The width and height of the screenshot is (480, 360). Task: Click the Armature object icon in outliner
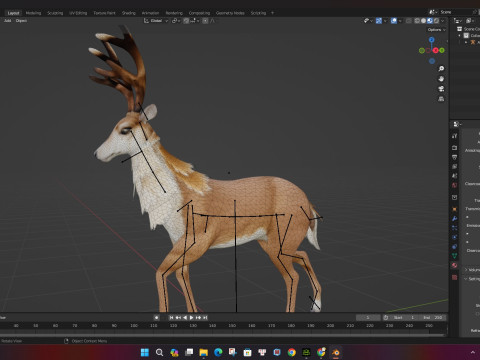point(473,42)
